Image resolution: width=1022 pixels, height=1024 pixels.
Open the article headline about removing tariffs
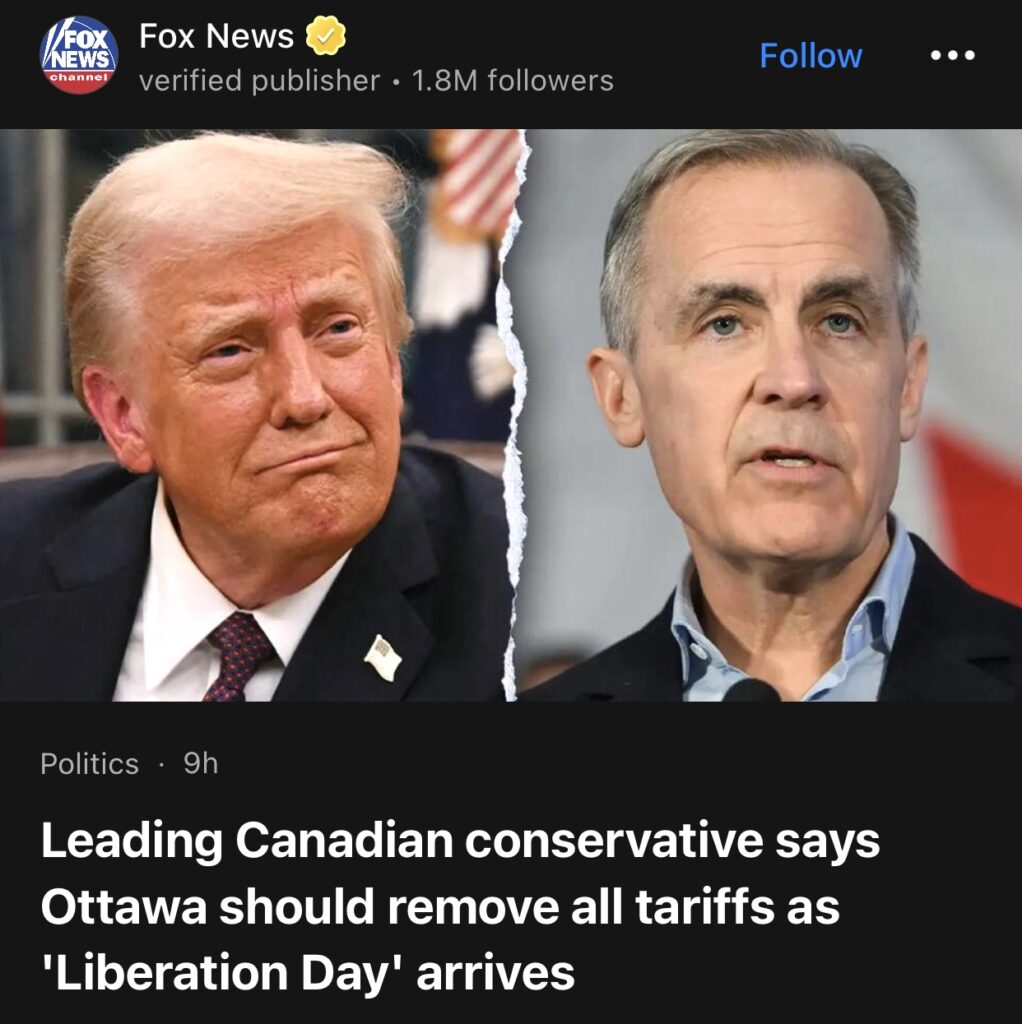point(460,906)
